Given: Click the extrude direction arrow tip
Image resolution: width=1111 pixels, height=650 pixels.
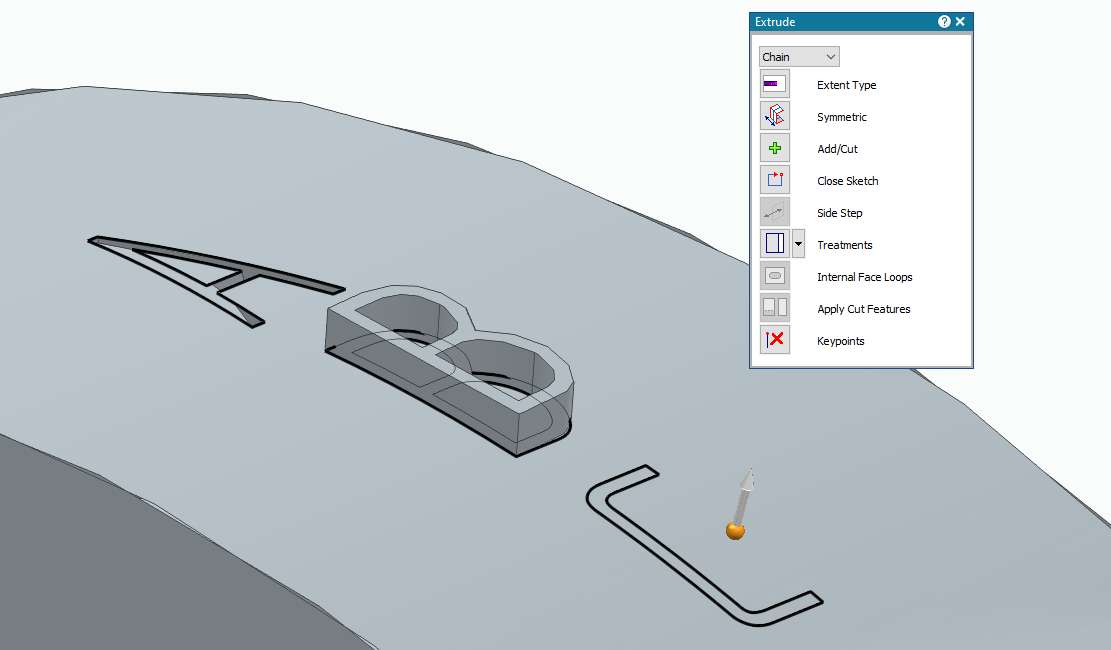Looking at the screenshot, I should pos(748,480).
